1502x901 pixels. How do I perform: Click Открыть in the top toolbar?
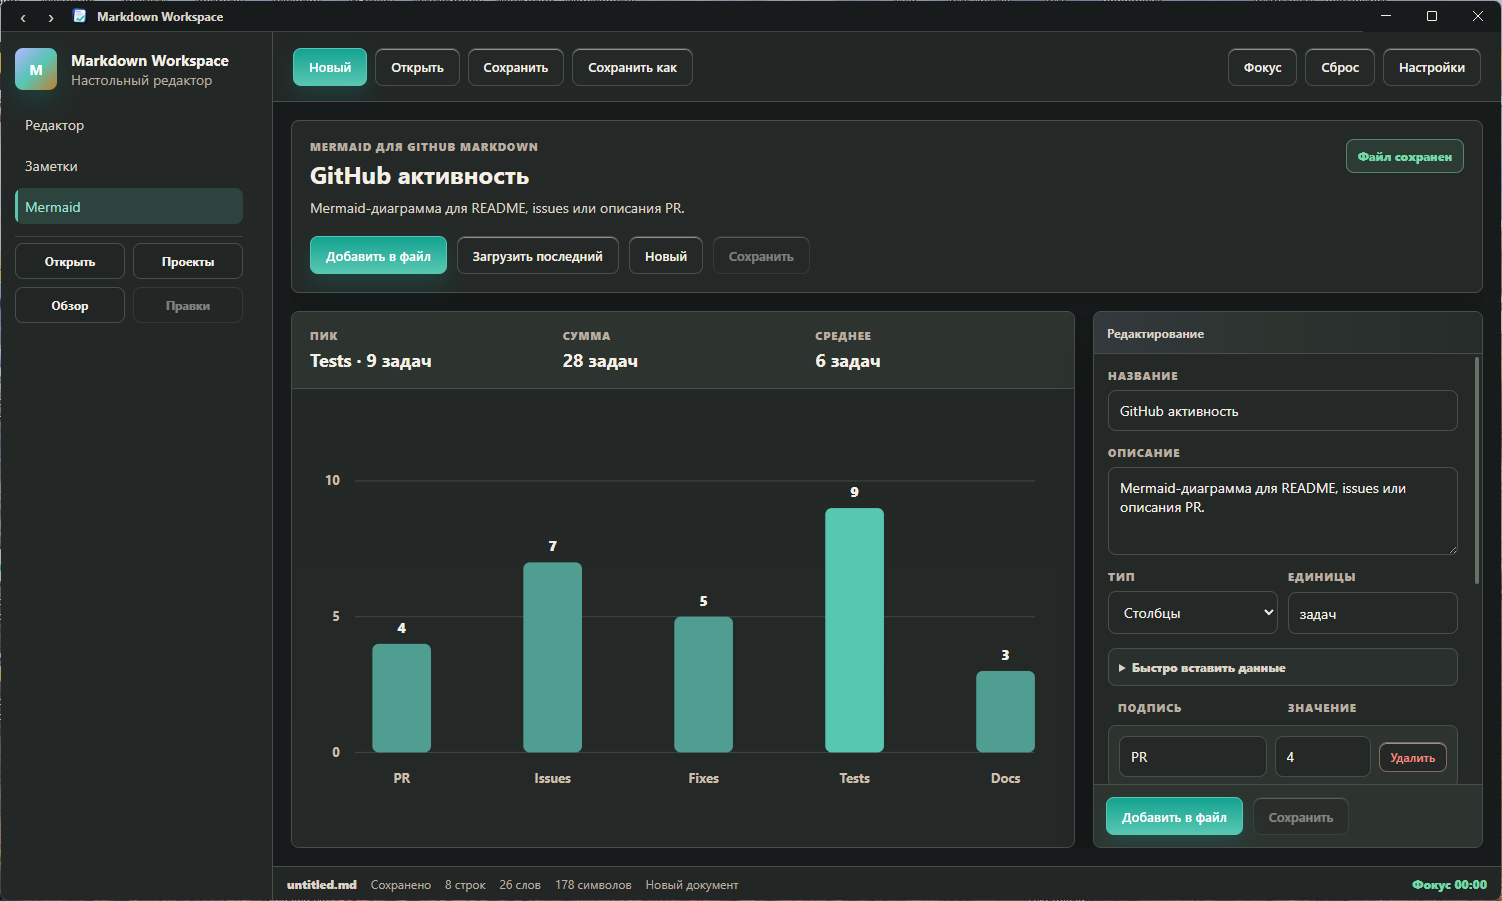click(417, 67)
